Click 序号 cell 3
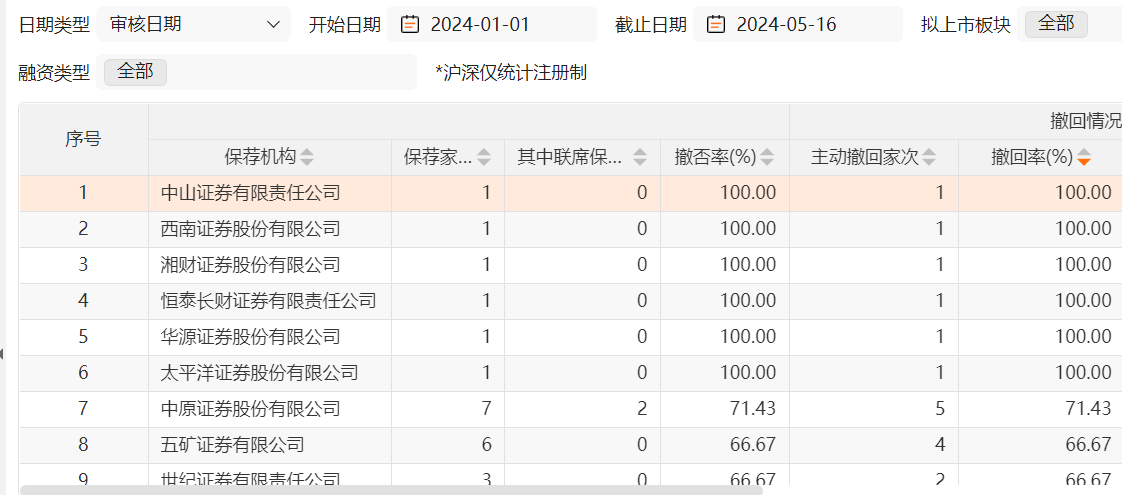This screenshot has height=495, width=1122. (x=84, y=265)
